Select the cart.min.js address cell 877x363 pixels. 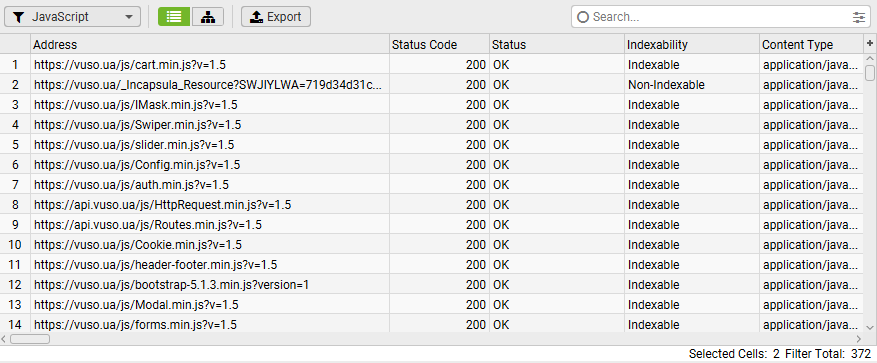click(210, 65)
